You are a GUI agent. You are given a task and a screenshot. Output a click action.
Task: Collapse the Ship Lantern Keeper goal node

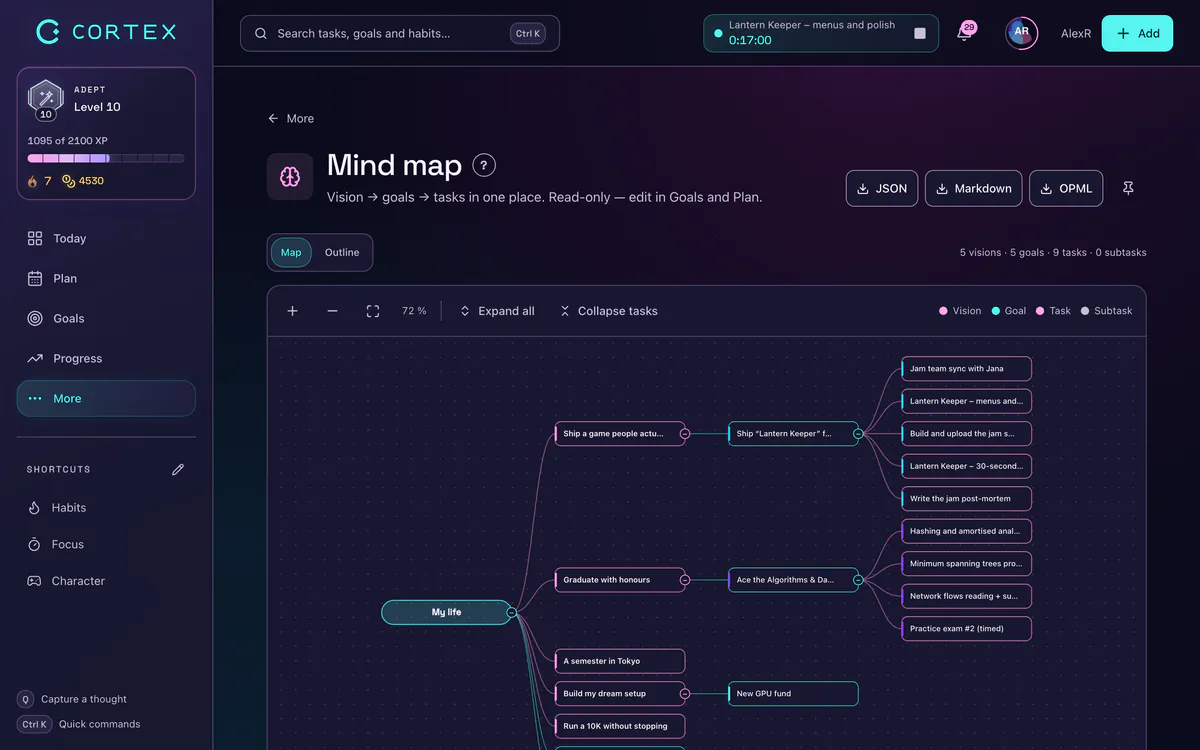(x=858, y=434)
